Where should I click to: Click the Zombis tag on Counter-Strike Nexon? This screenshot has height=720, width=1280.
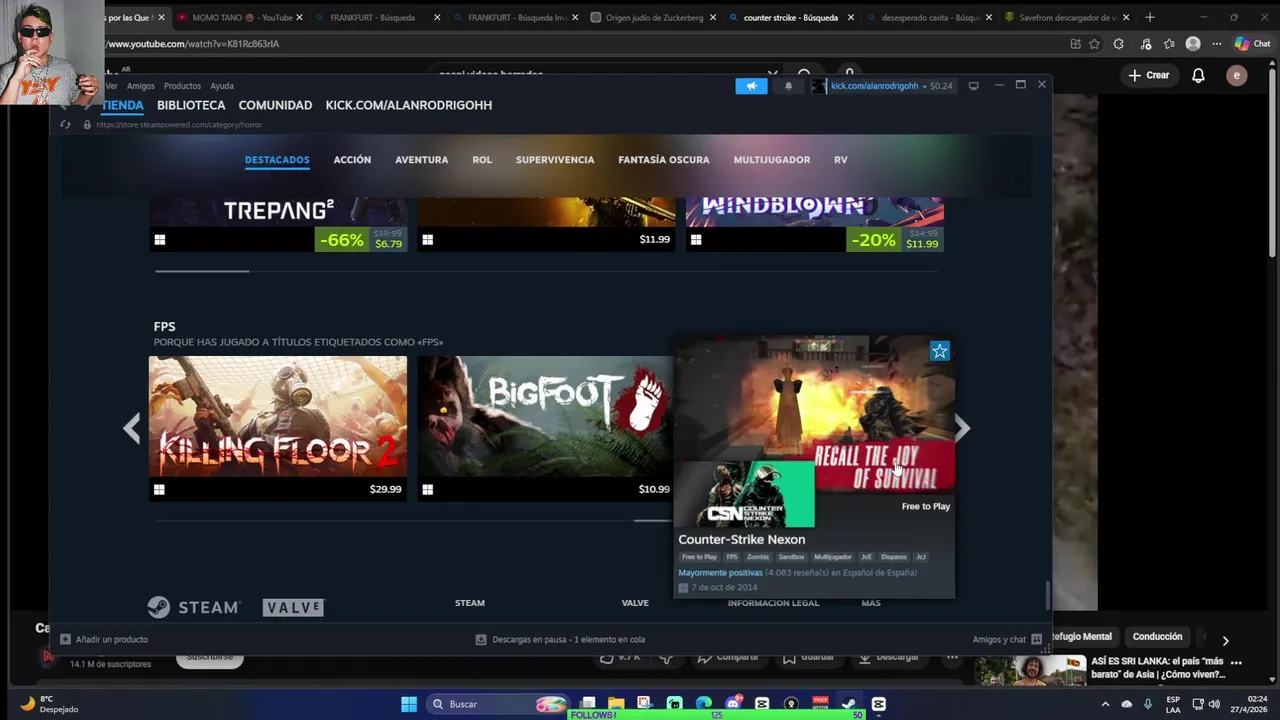point(758,557)
